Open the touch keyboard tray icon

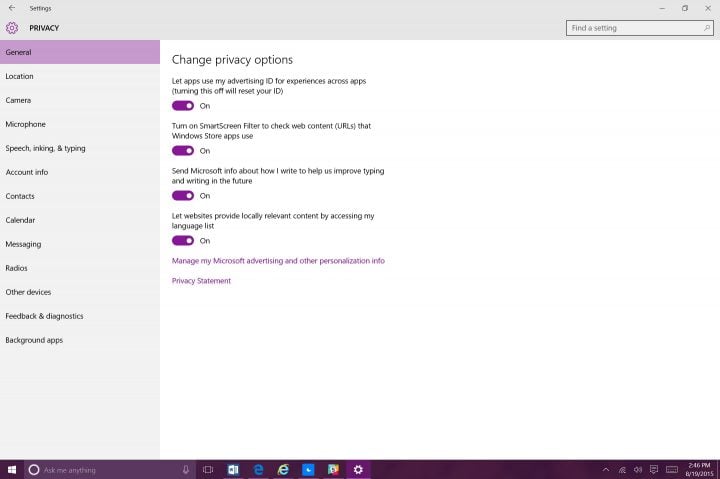pyautogui.click(x=672, y=469)
